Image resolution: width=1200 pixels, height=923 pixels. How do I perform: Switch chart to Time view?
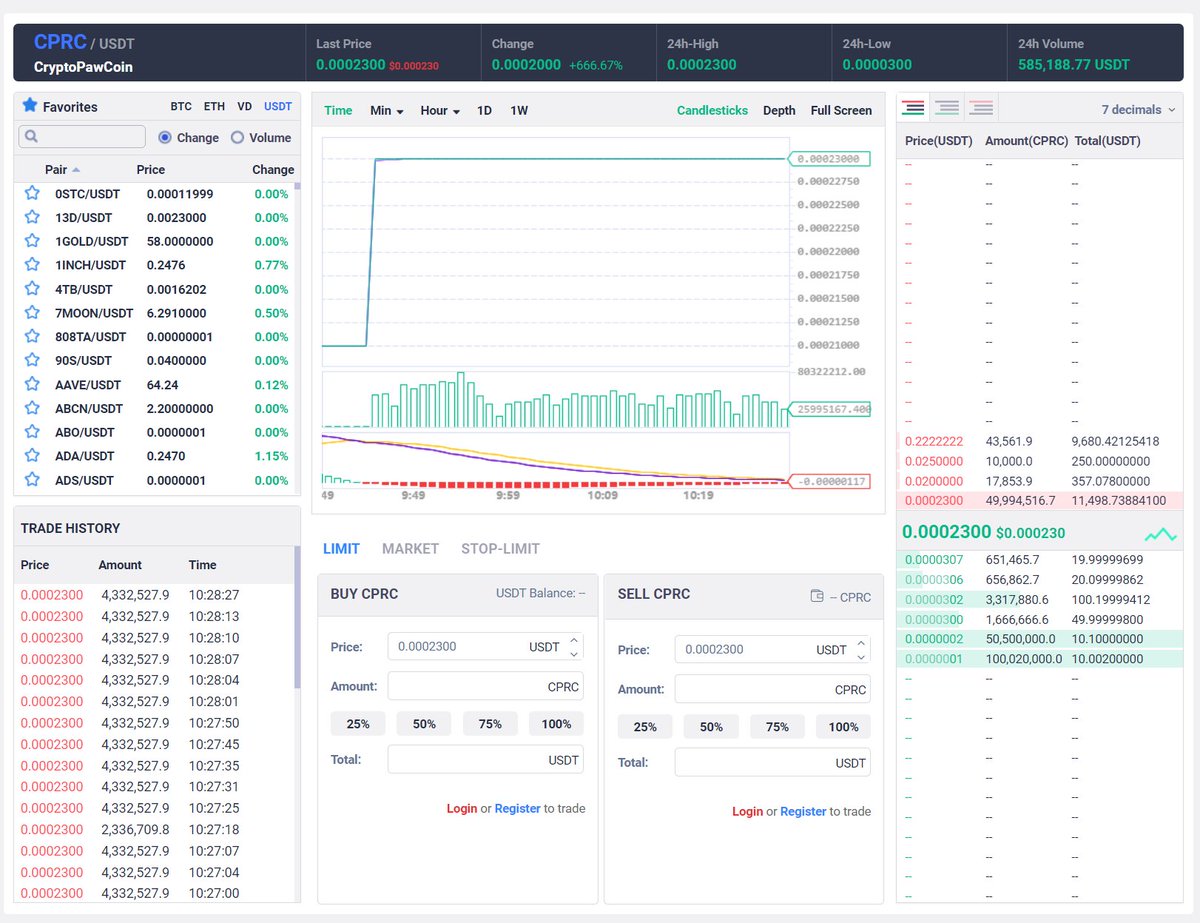click(338, 111)
